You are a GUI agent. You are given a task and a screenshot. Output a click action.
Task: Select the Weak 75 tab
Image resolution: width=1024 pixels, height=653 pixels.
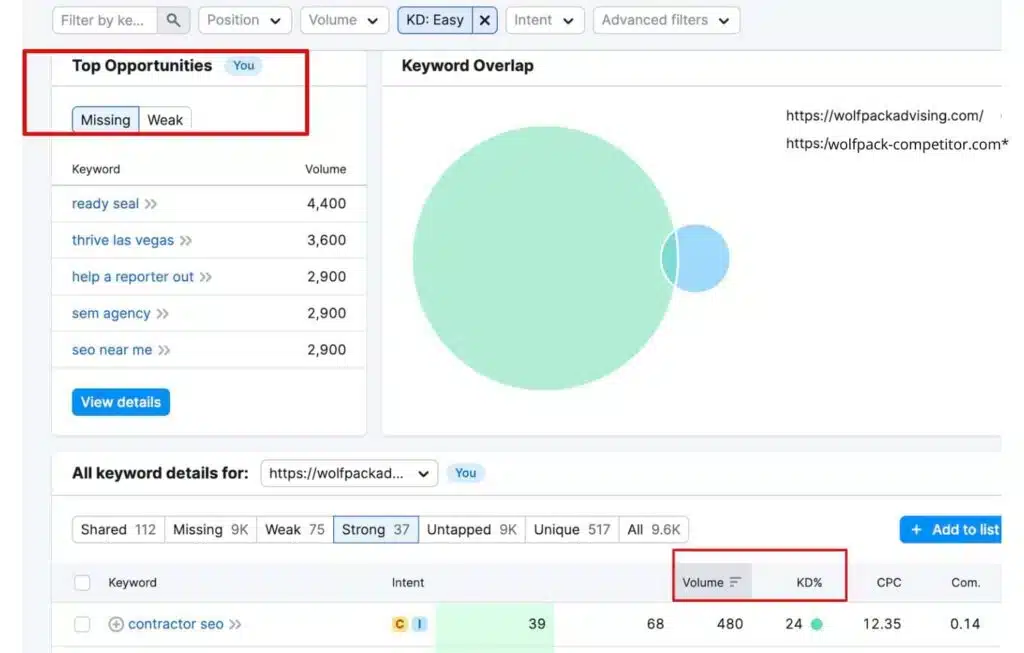click(295, 530)
